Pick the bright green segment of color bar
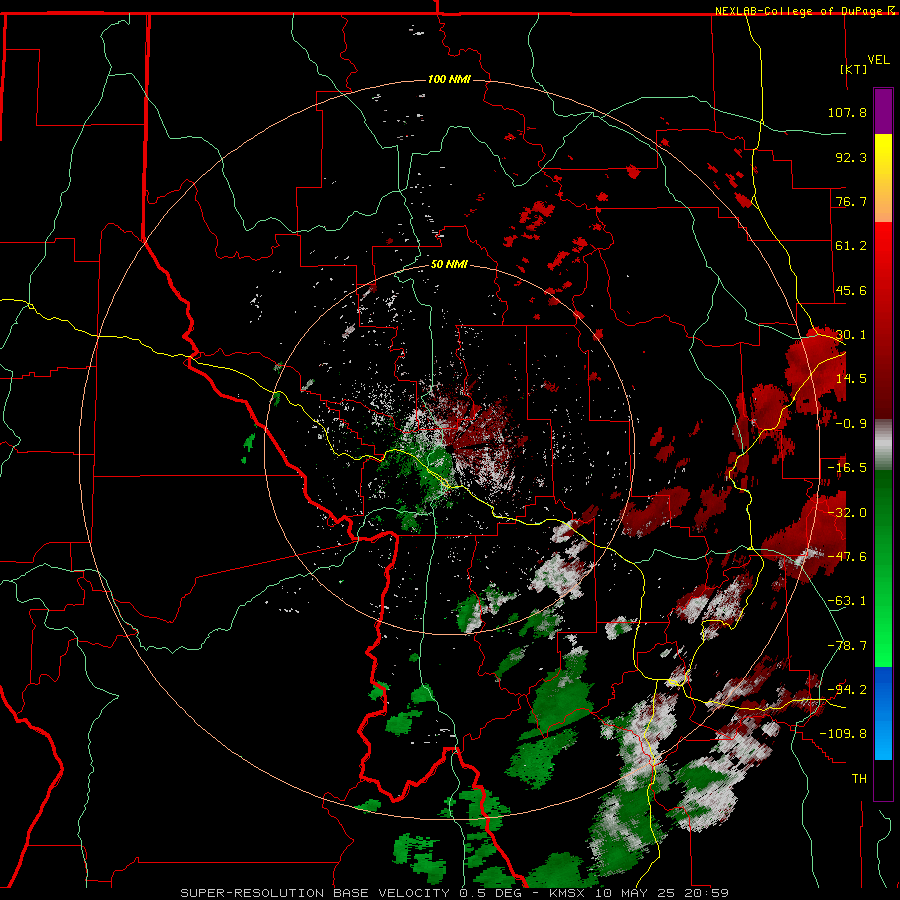Viewport: 900px width, 900px height. 883,568
